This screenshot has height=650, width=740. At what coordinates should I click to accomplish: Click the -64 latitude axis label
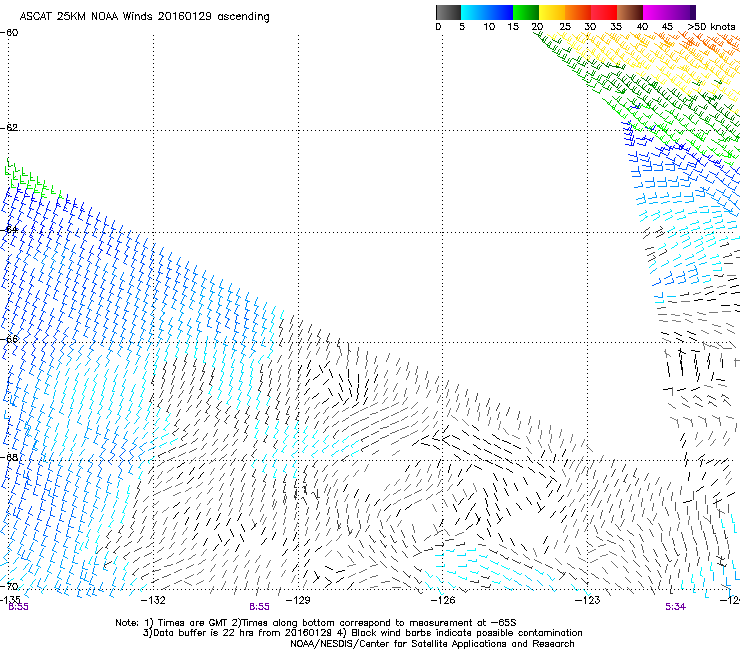(x=9, y=229)
